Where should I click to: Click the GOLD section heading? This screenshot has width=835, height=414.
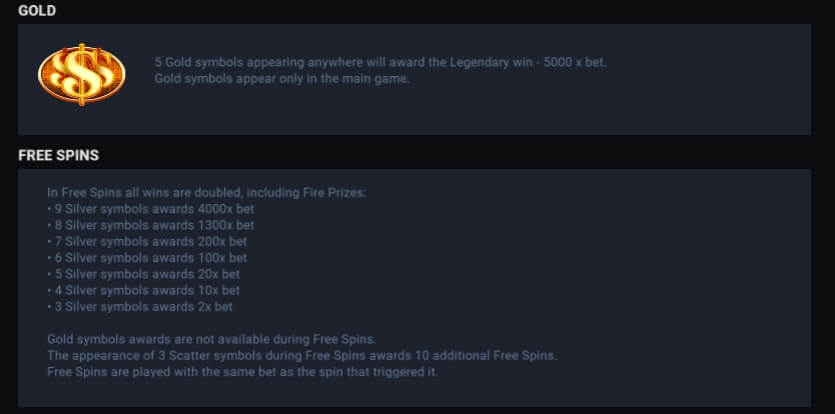coord(37,11)
